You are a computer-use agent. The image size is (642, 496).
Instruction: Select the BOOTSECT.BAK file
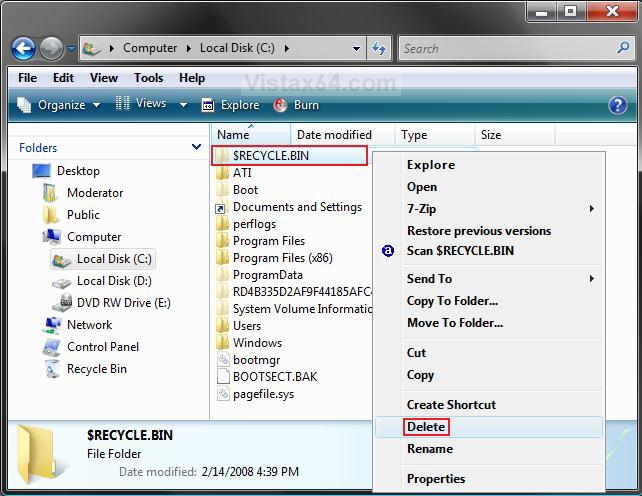click(x=267, y=377)
